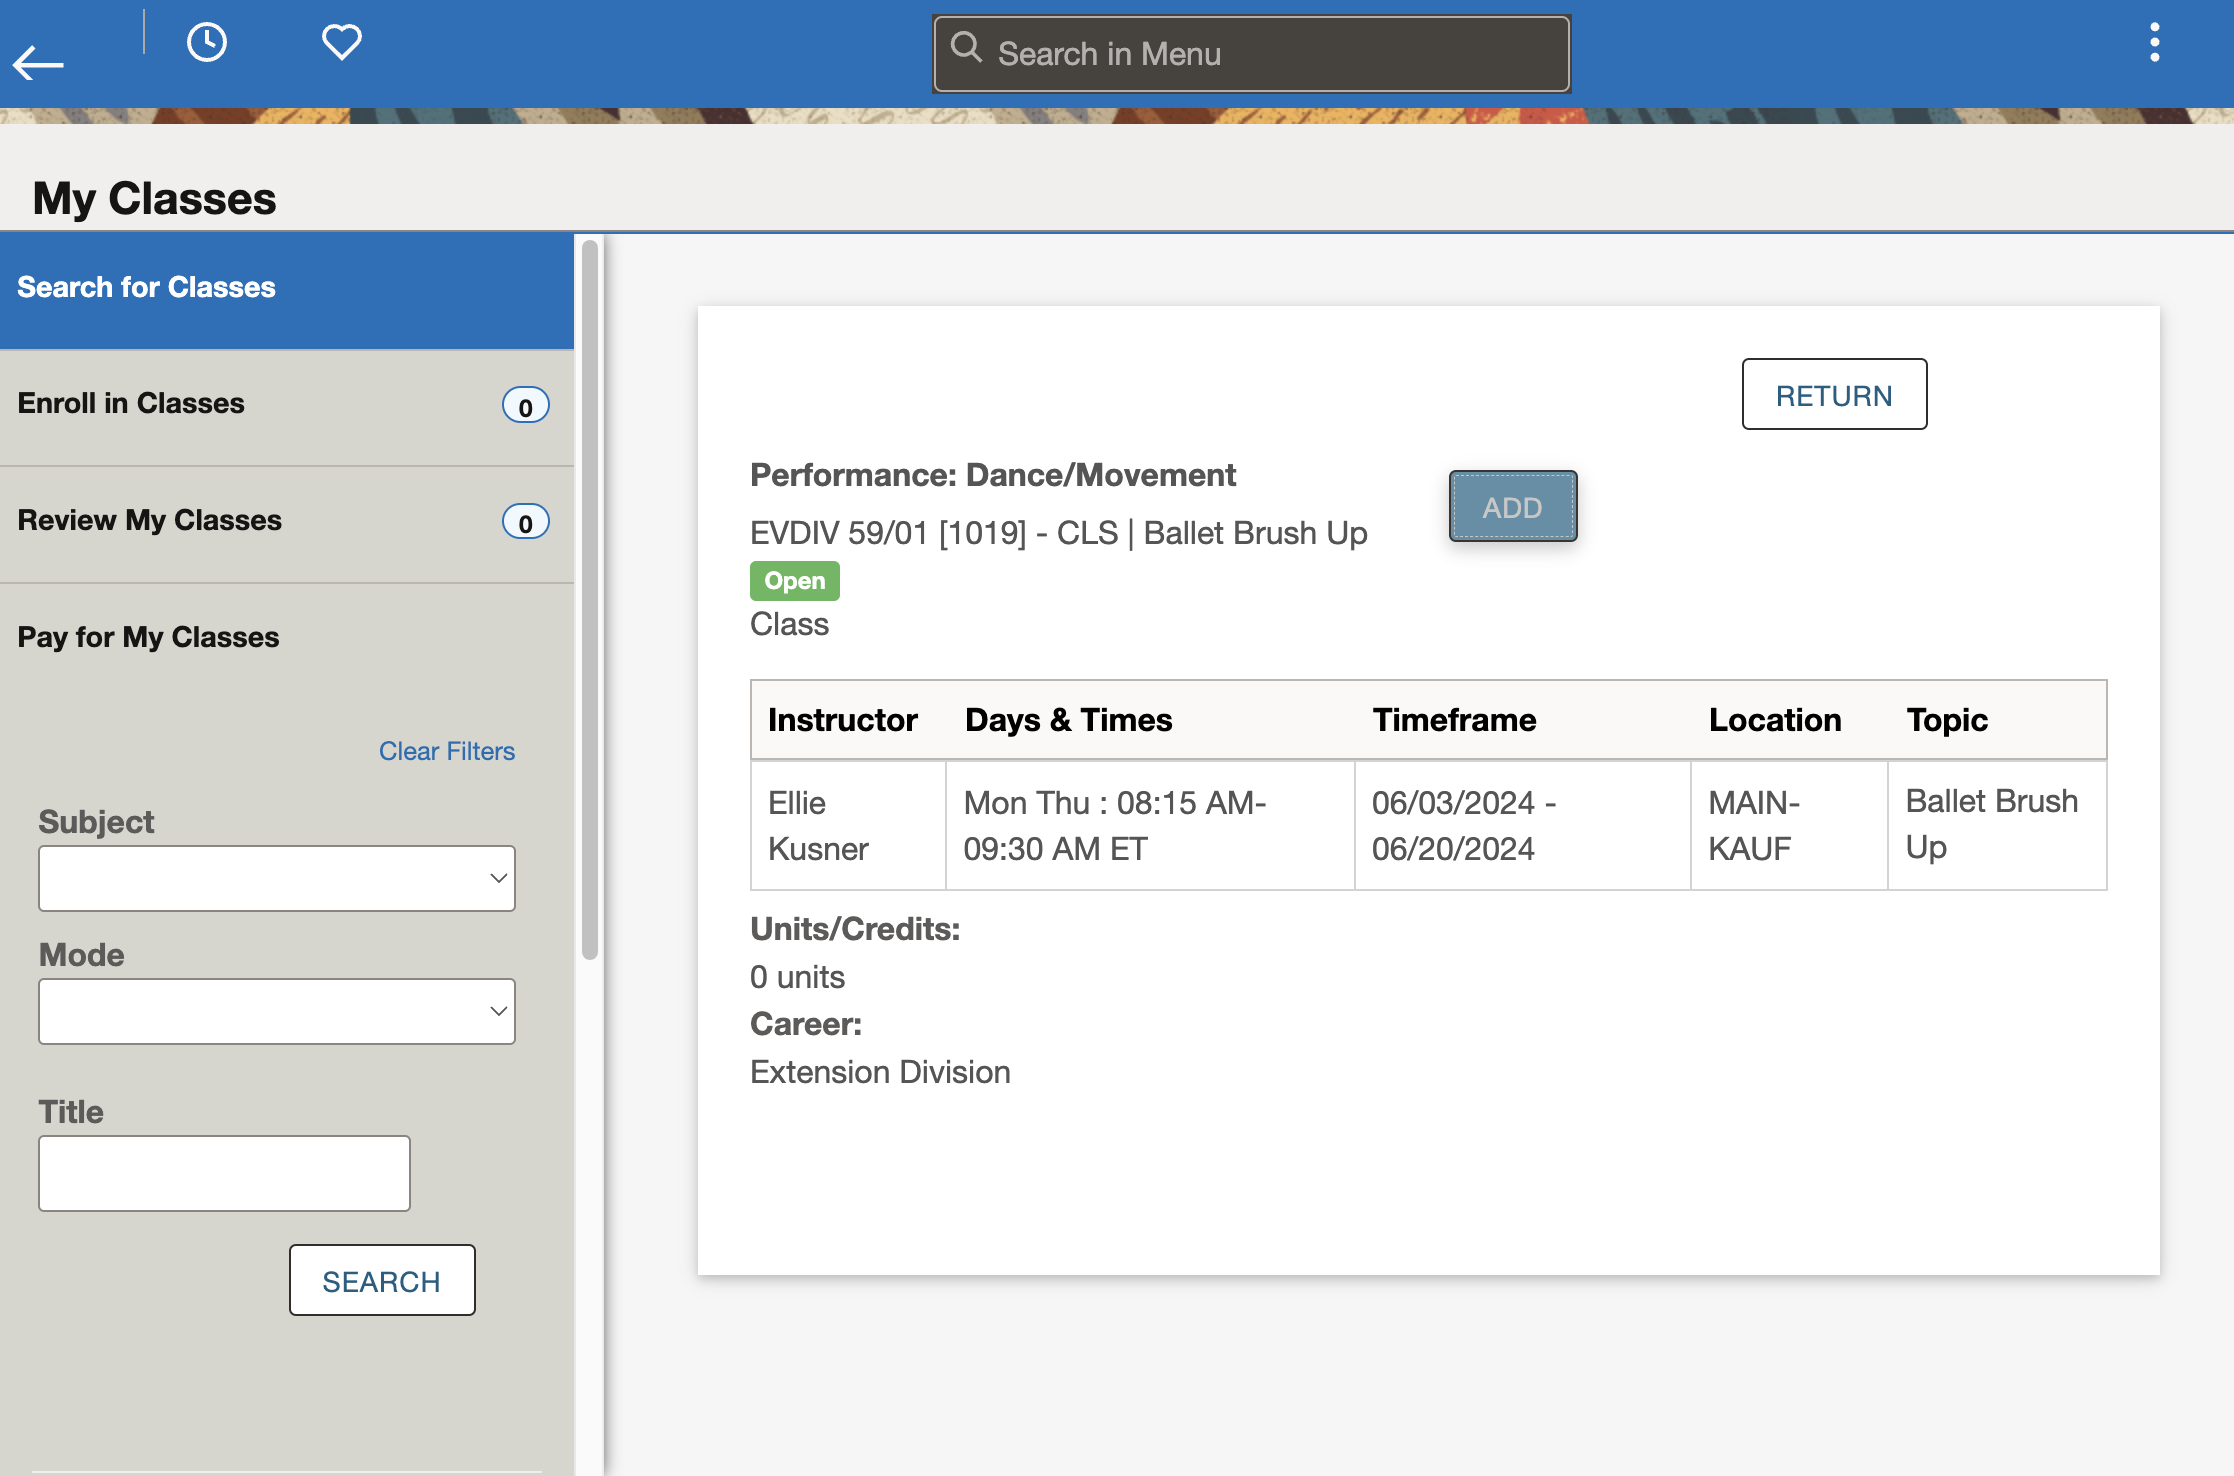Open favorites with the heart icon
Screen dimensions: 2234x1476
342,42
